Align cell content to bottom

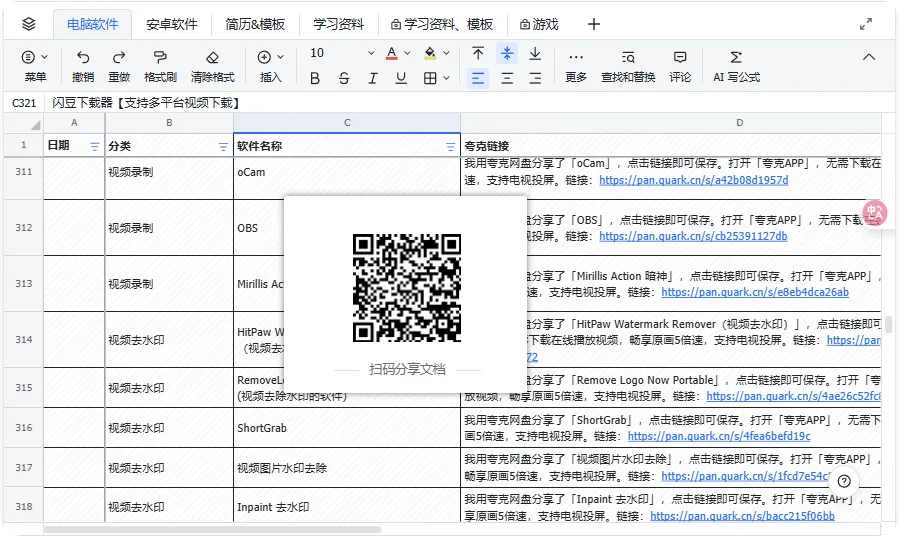click(x=535, y=53)
